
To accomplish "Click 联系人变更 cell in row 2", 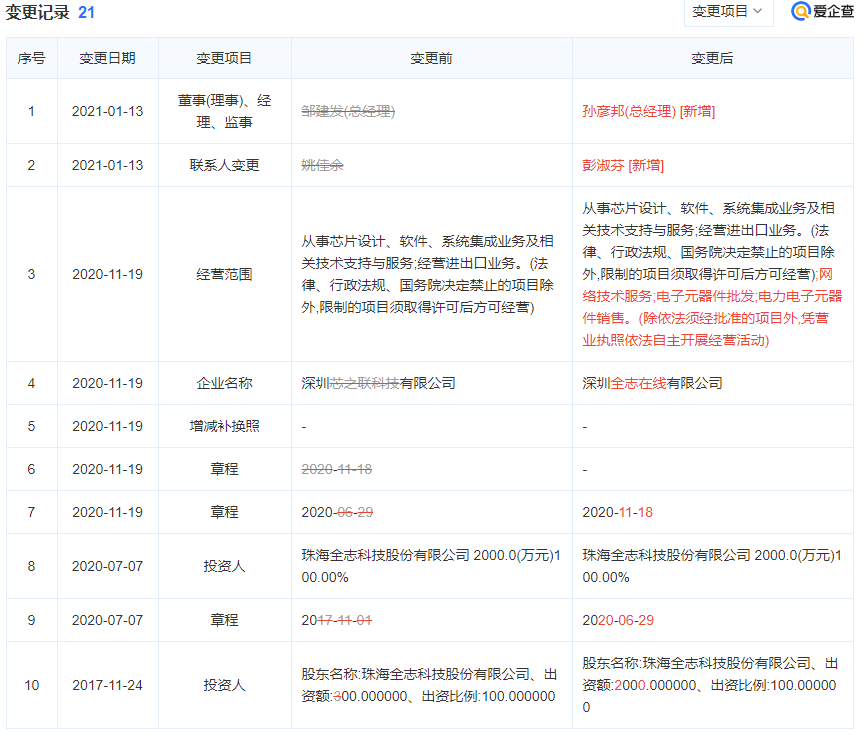I will point(224,165).
